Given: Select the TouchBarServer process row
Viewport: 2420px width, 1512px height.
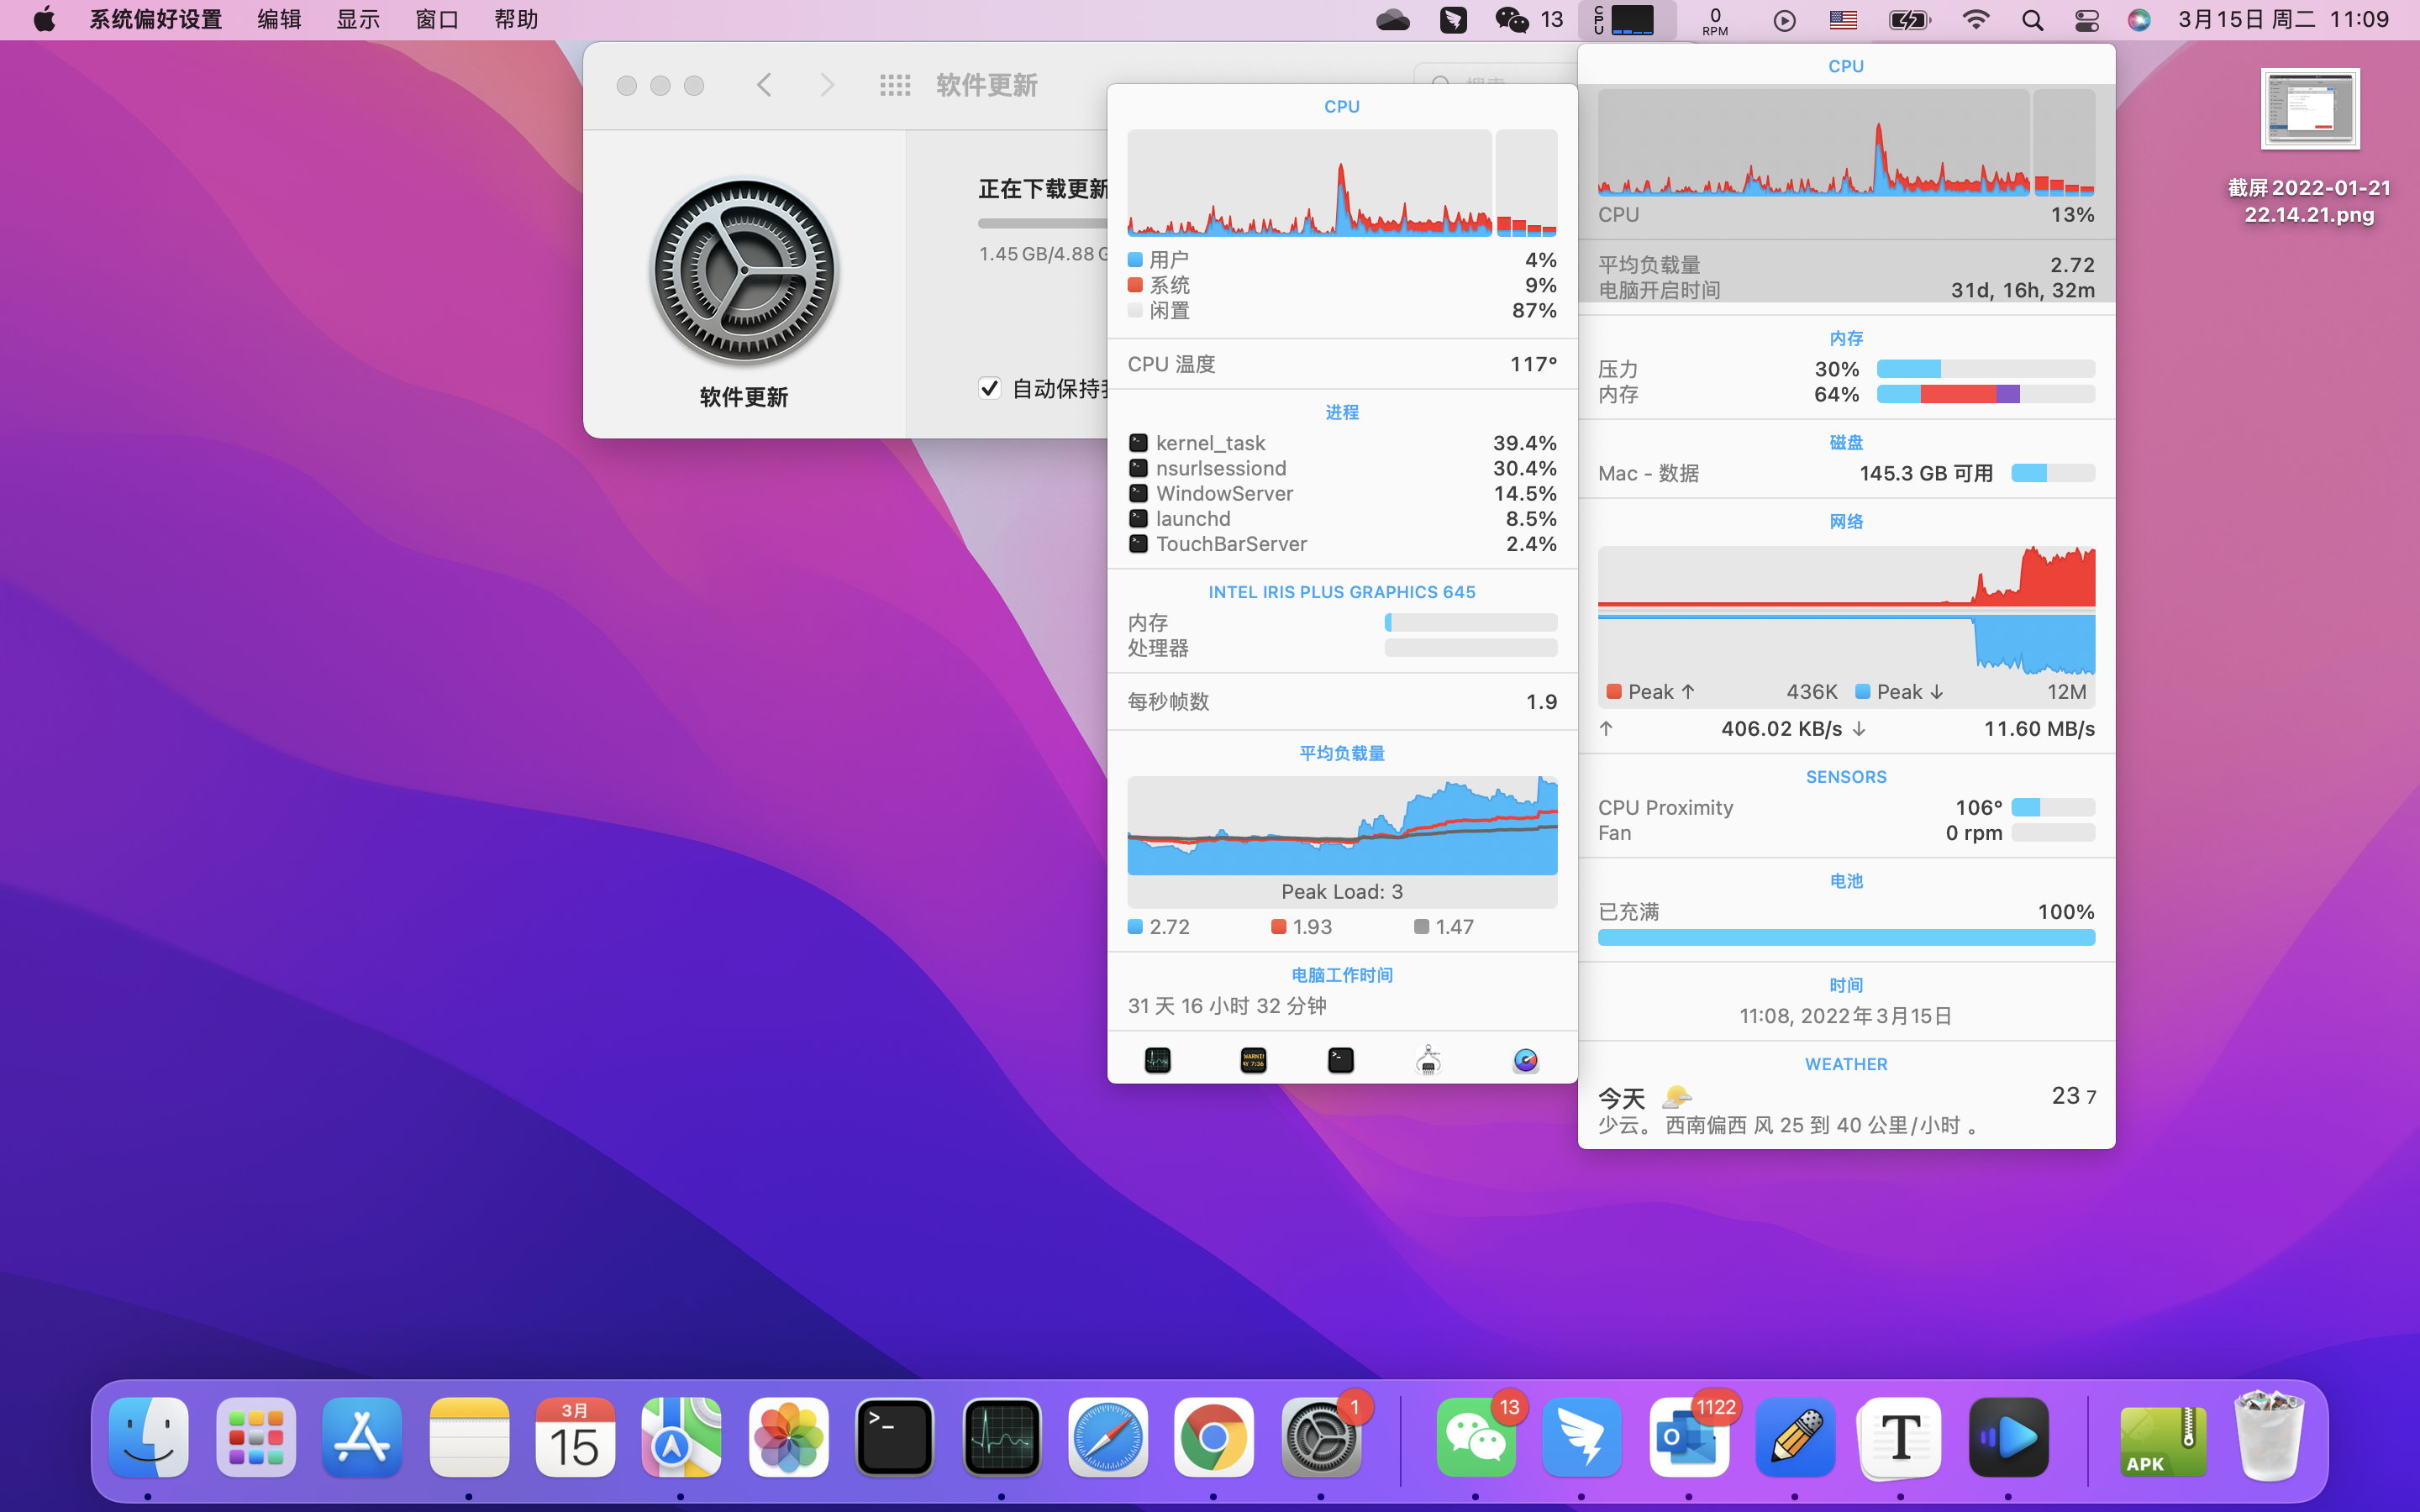Looking at the screenshot, I should (x=1342, y=544).
